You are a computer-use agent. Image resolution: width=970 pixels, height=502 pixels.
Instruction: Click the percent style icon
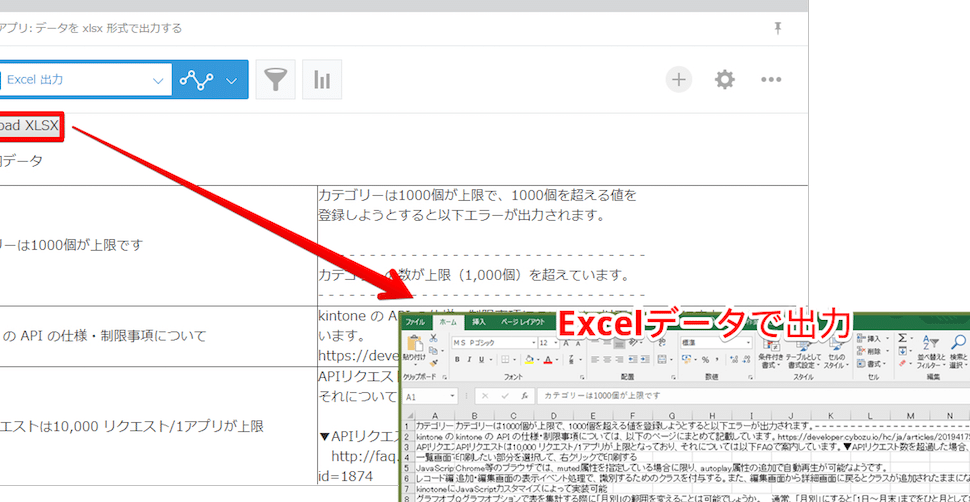705,360
